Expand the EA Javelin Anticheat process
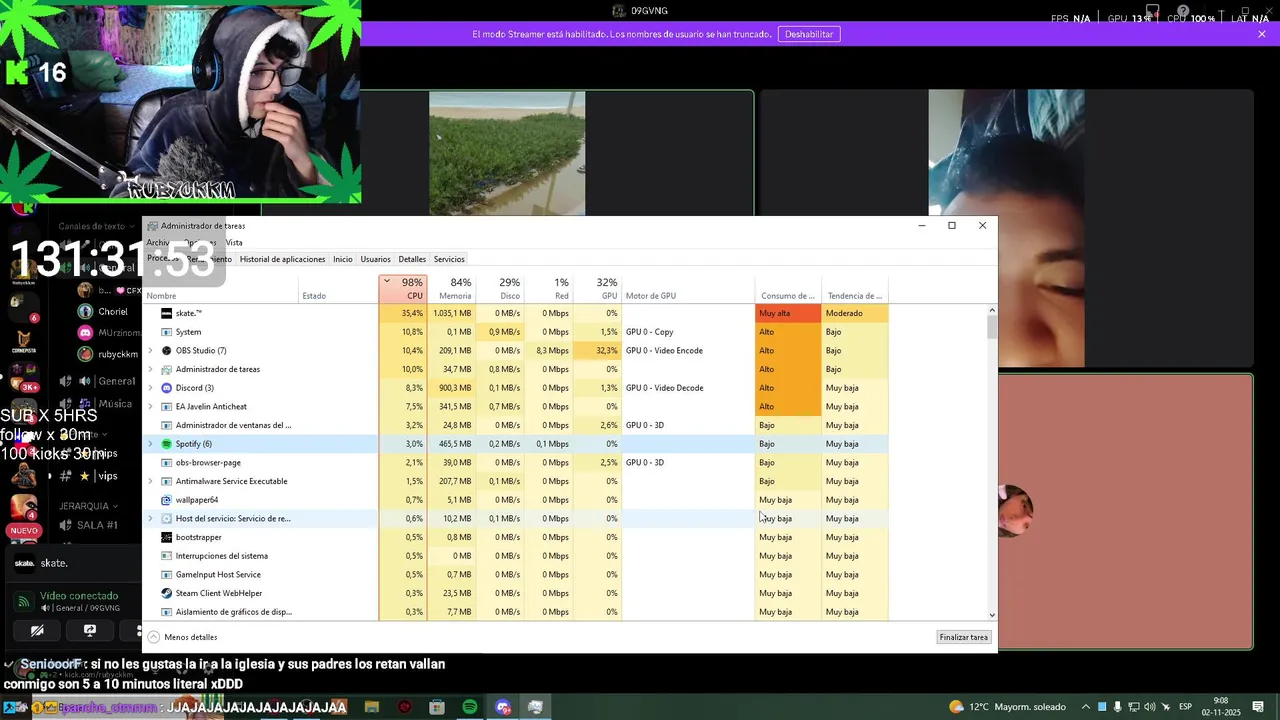The image size is (1280, 720). click(x=150, y=407)
